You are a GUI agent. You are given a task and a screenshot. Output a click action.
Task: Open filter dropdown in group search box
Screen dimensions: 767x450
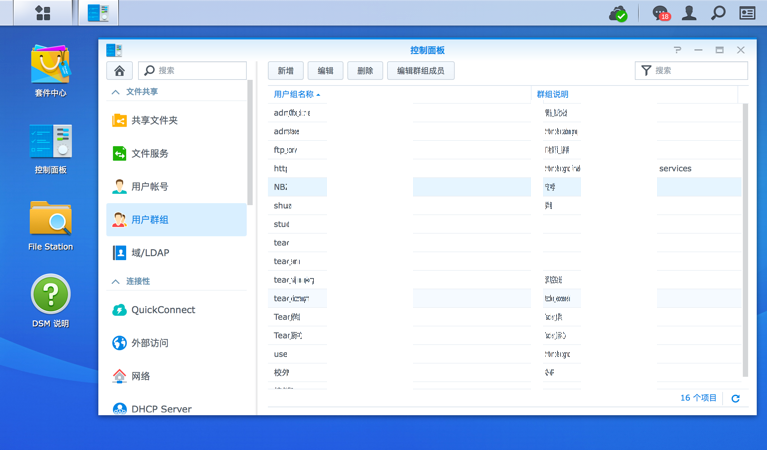coord(646,71)
